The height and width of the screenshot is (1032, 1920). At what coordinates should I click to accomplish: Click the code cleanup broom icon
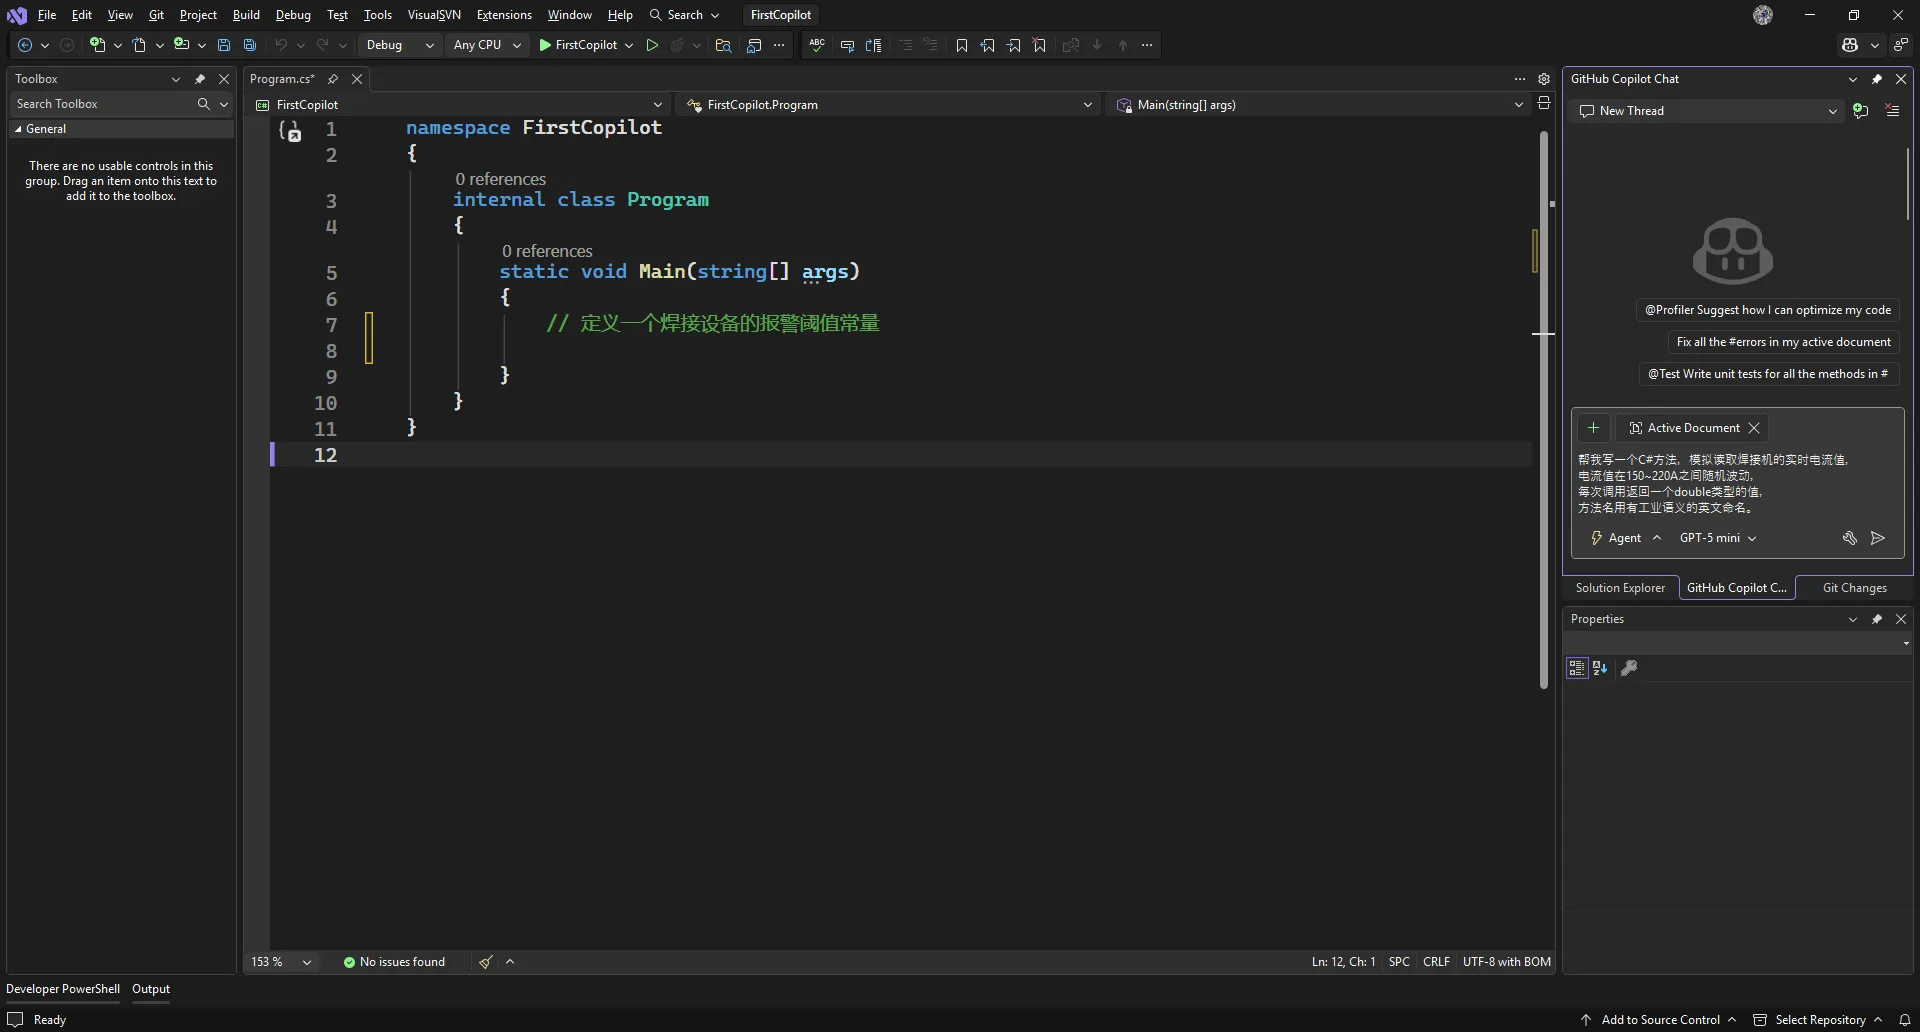[485, 962]
